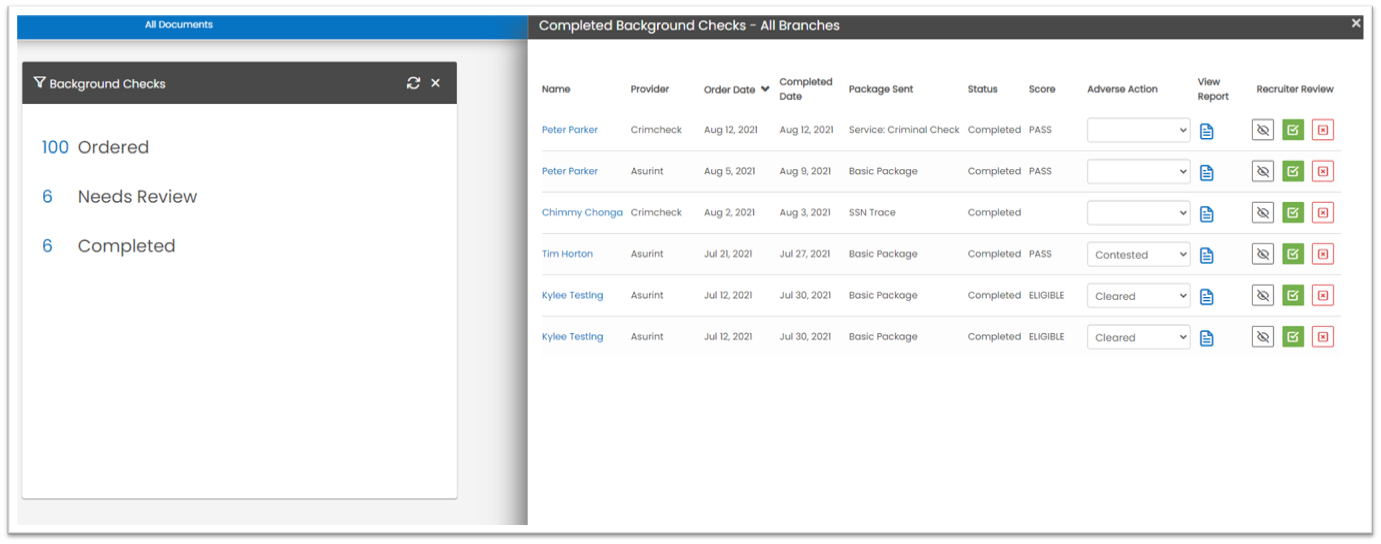The height and width of the screenshot is (544, 1381).
Task: View report for Peter Parker's Crimcheck order
Action: (1206, 131)
